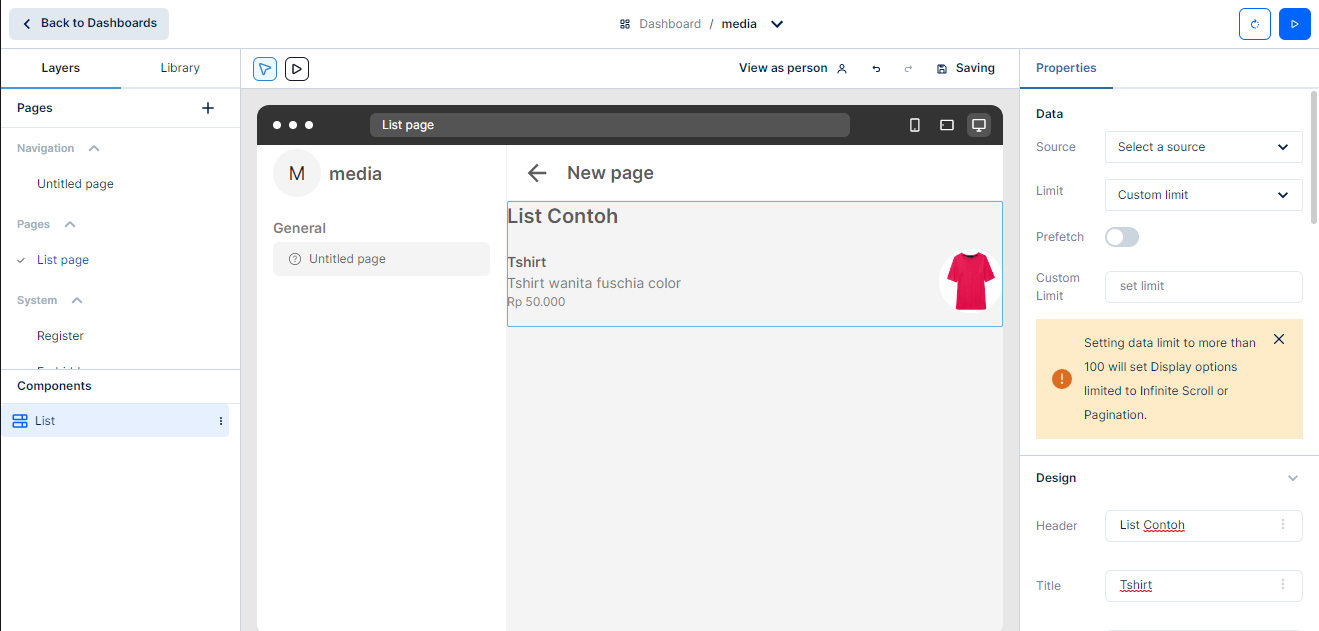This screenshot has width=1319, height=631.
Task: Click the play preview icon in canvas toolbar
Action: coord(297,68)
